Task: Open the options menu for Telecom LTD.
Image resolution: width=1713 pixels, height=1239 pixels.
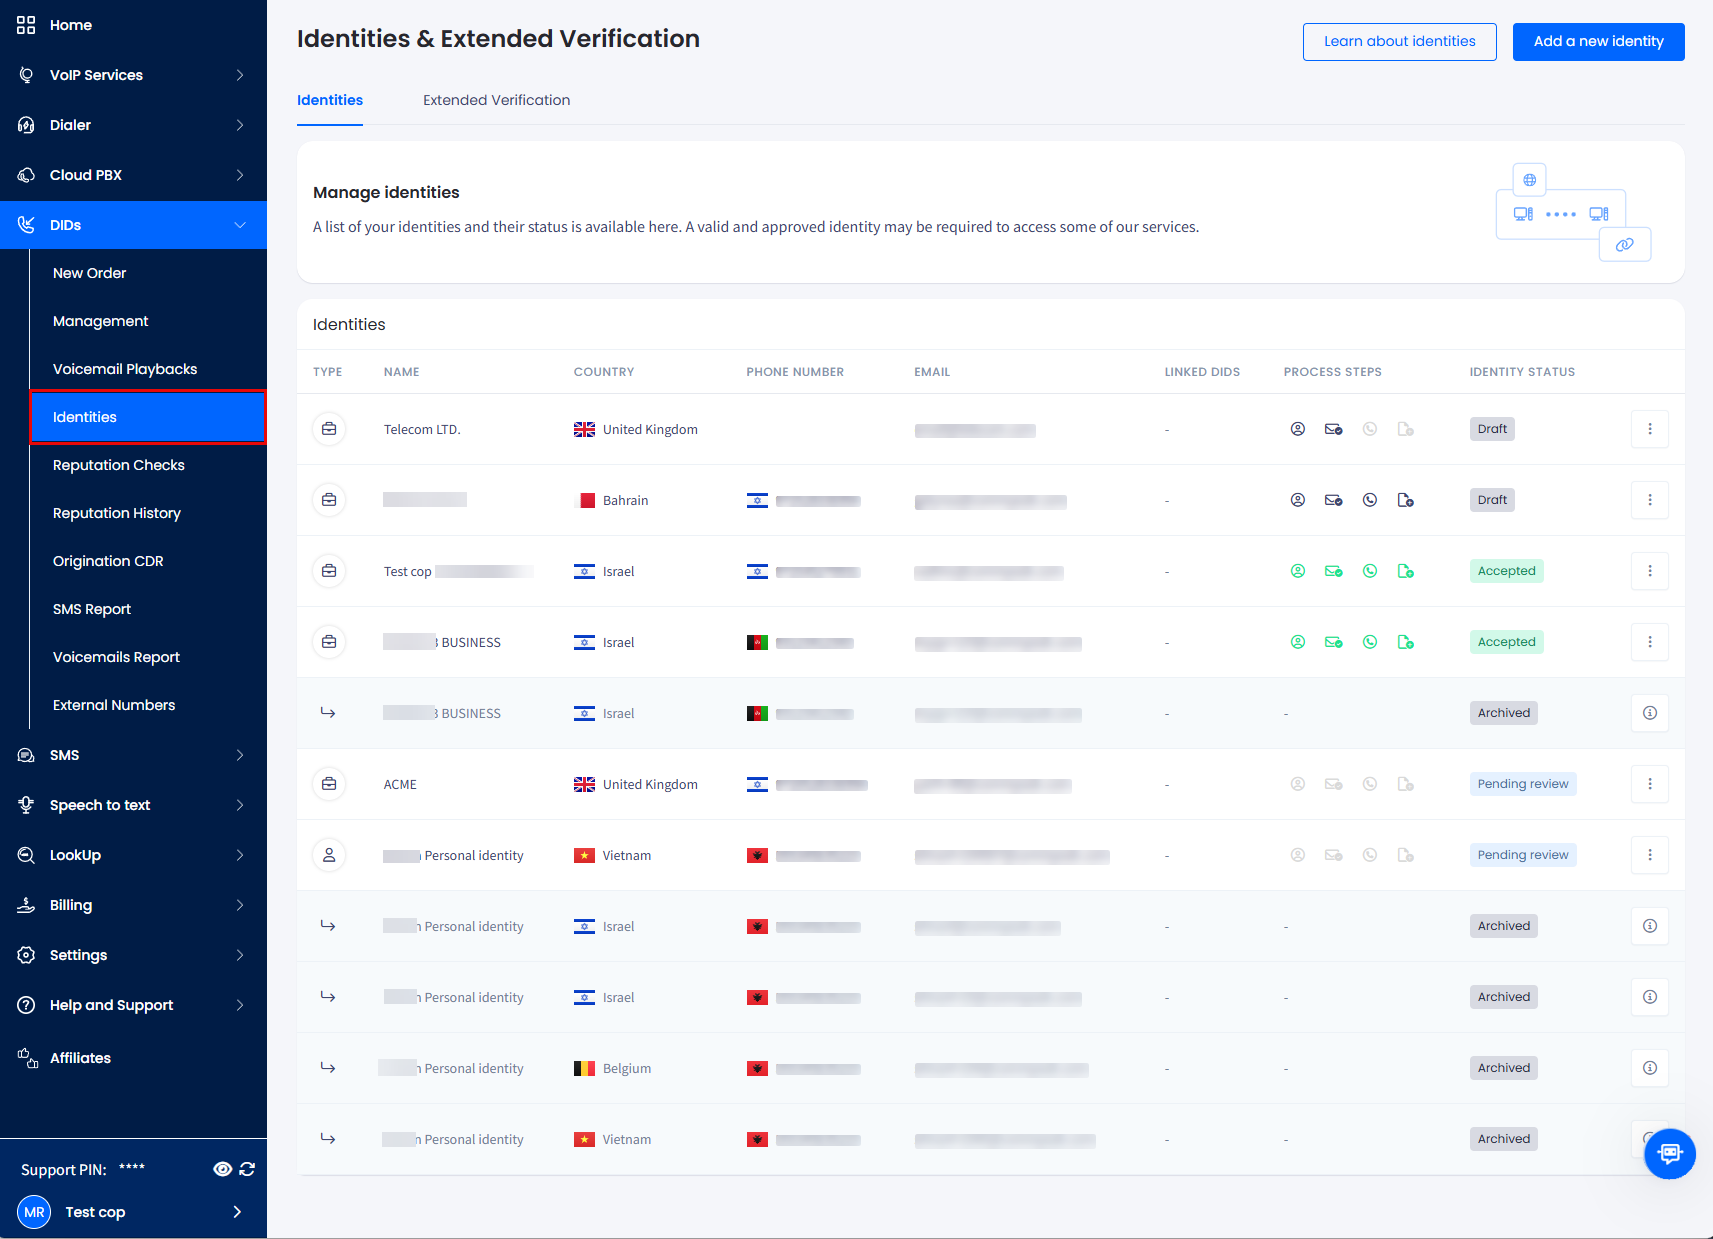Action: coord(1650,429)
